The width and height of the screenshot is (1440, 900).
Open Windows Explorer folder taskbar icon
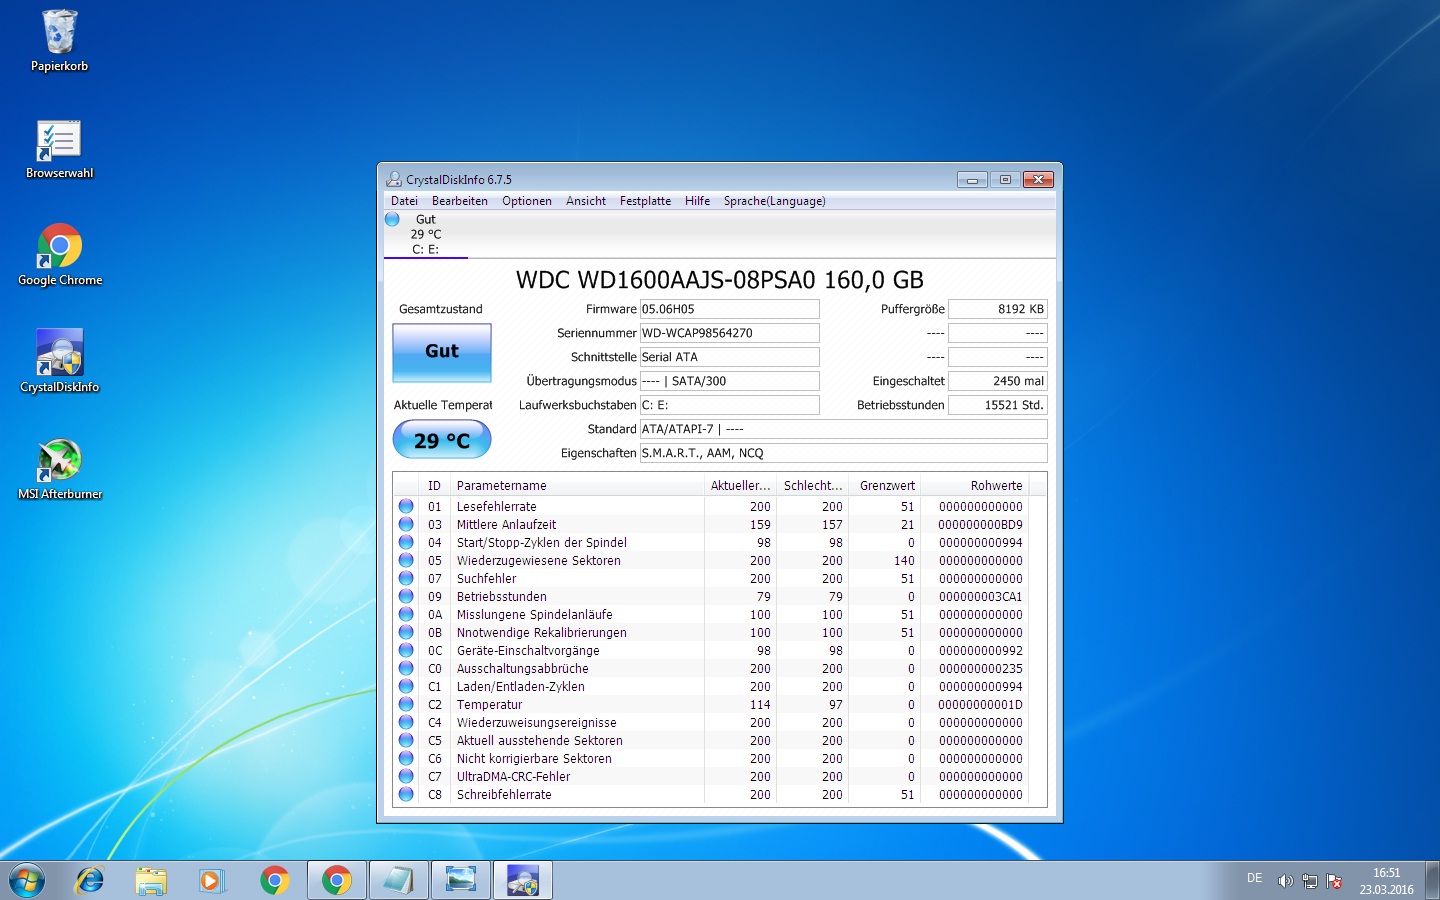pos(151,881)
